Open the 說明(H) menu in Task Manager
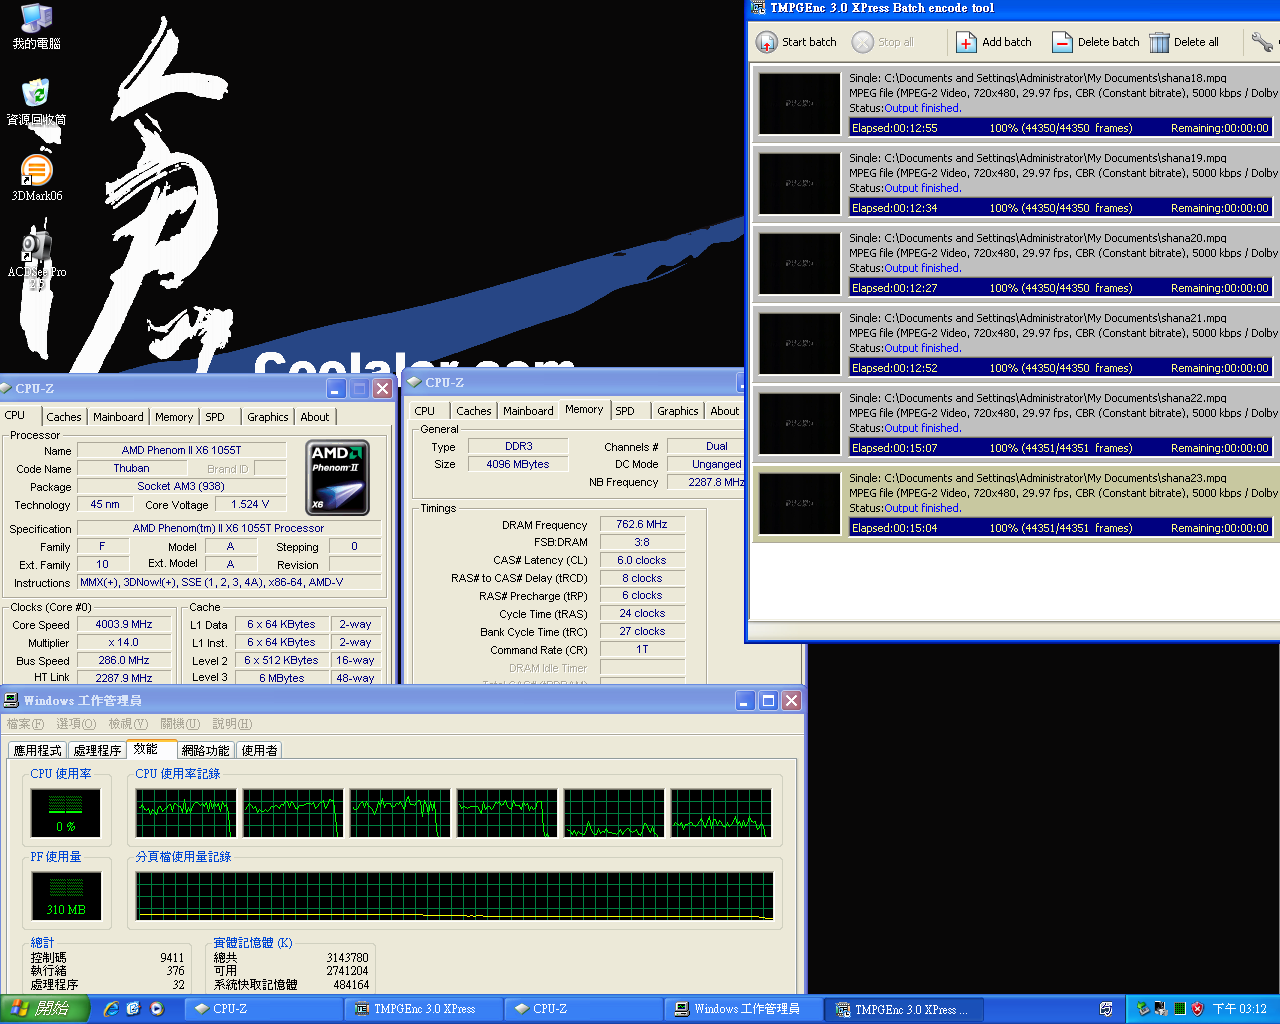Screen dimensions: 1280x1024 click(x=232, y=724)
